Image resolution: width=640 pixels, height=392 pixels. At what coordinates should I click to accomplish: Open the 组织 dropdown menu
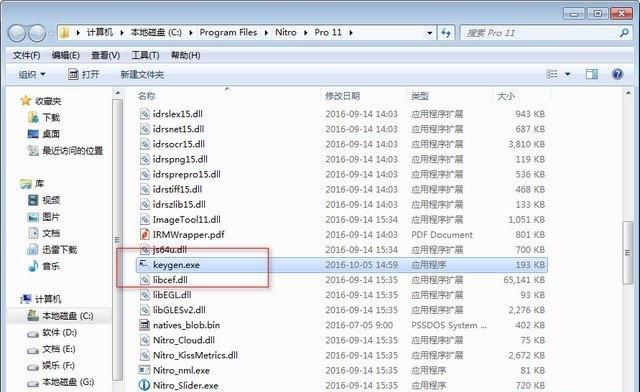31,74
